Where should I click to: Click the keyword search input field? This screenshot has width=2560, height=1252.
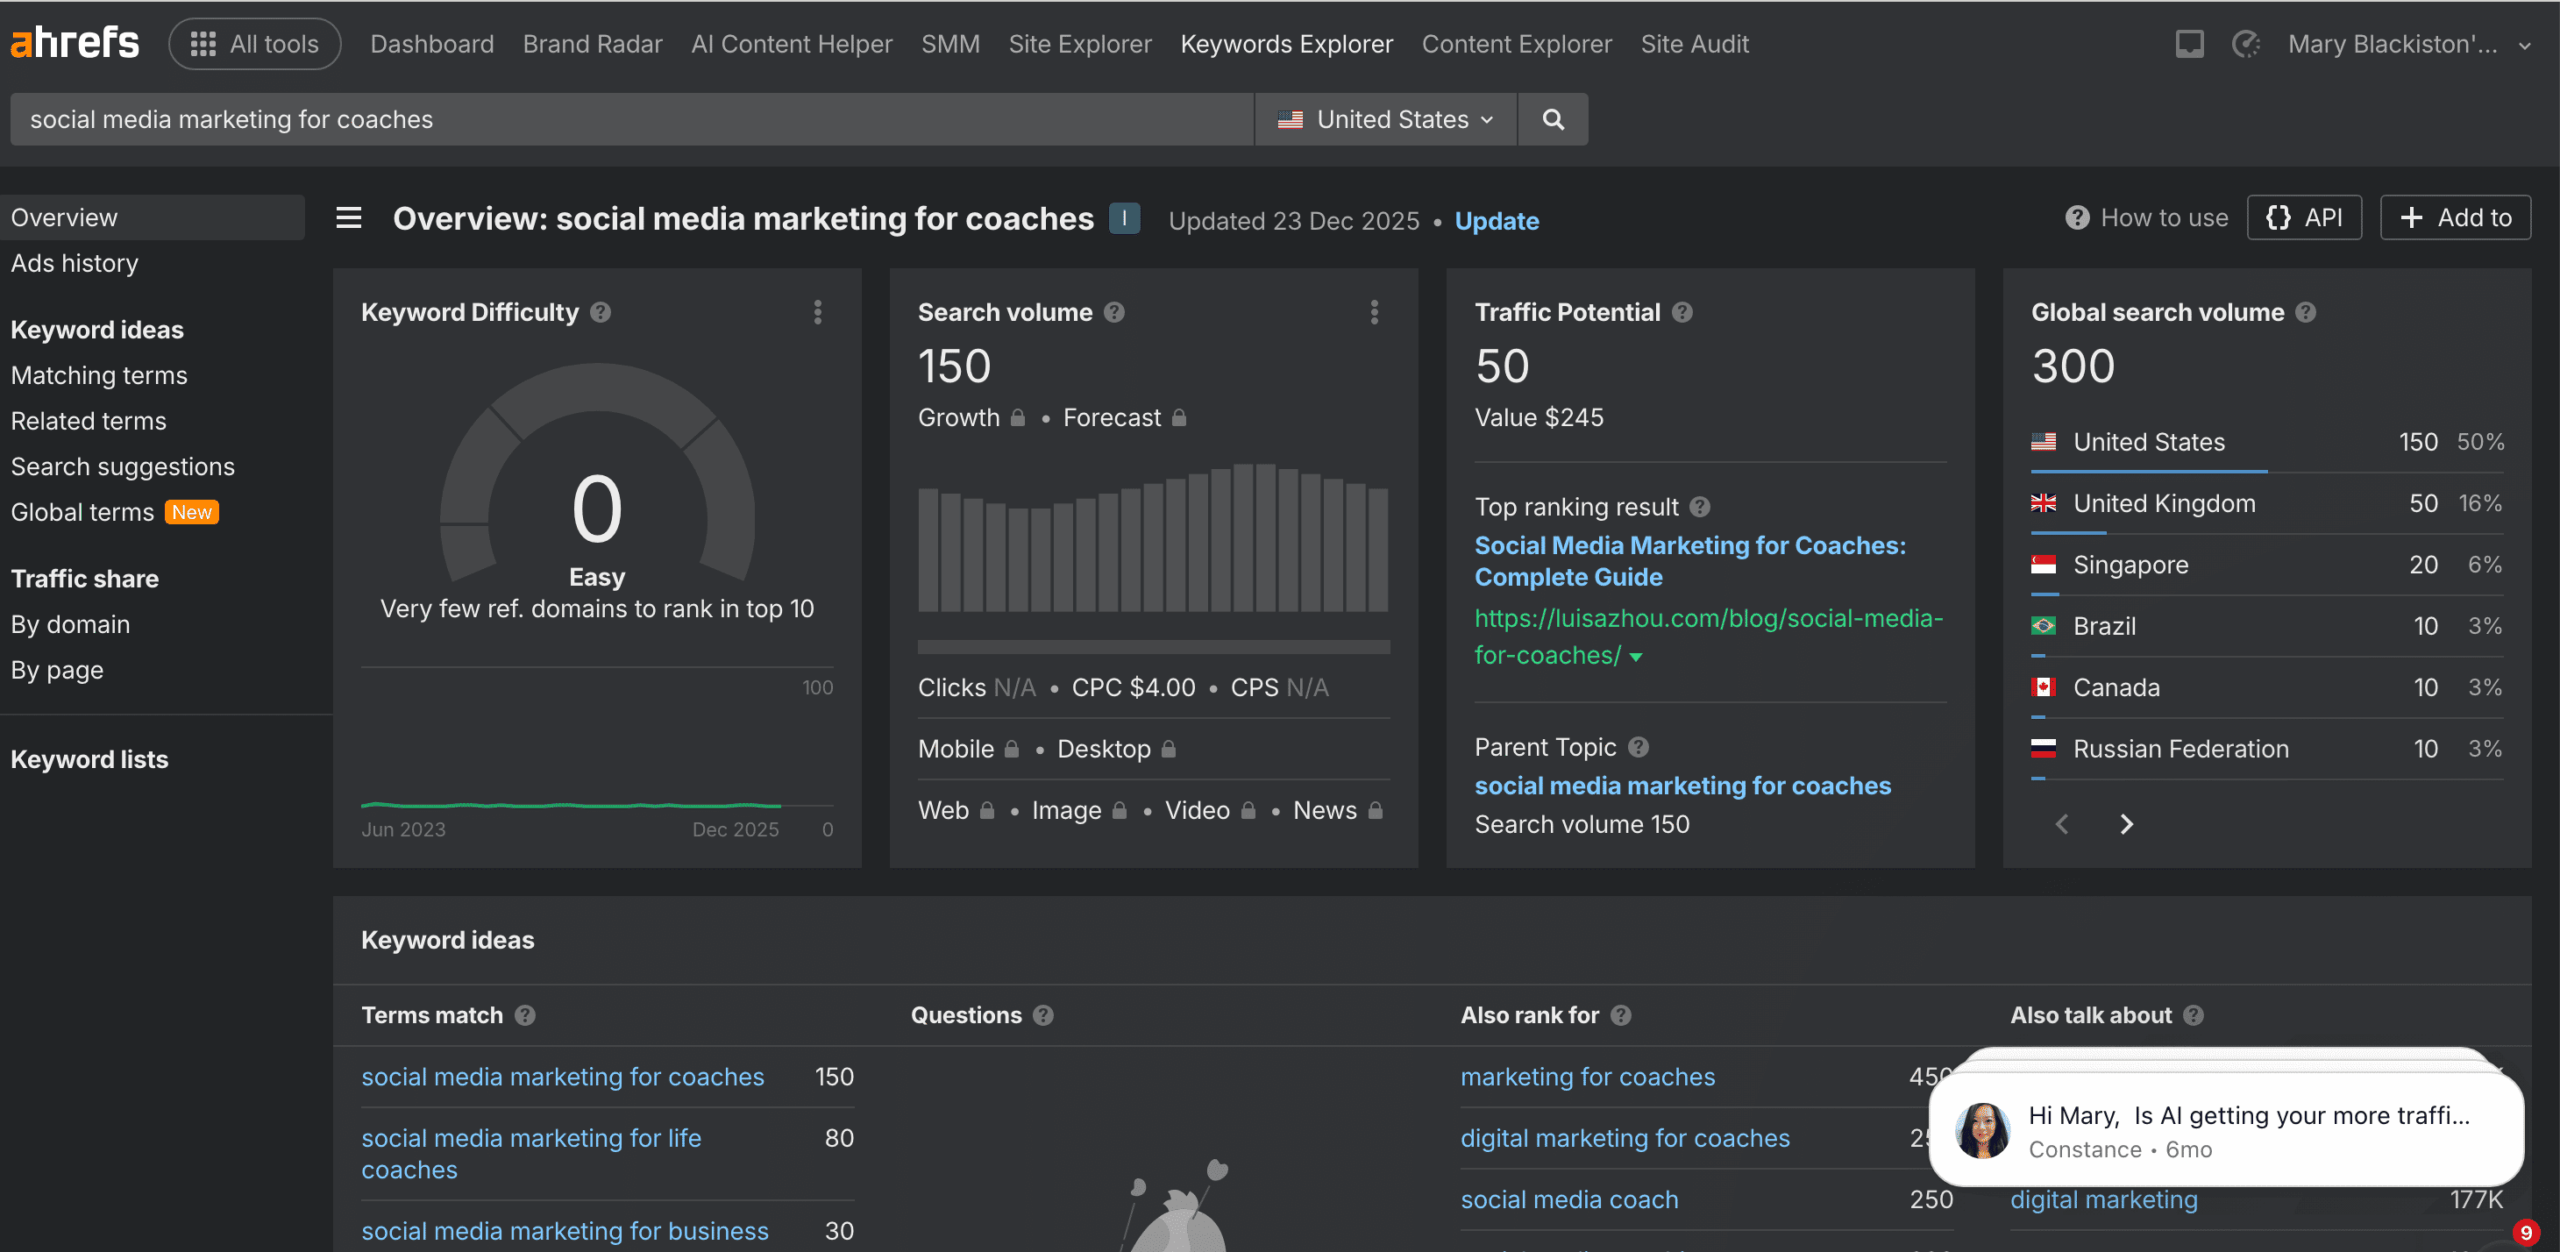630,119
